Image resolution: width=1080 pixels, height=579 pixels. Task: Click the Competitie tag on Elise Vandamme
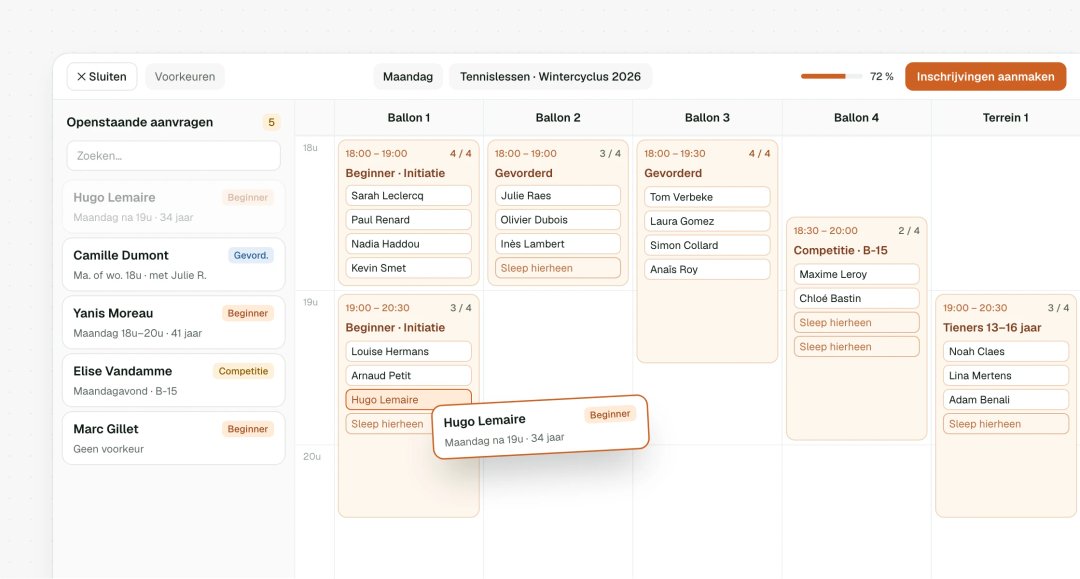(243, 371)
